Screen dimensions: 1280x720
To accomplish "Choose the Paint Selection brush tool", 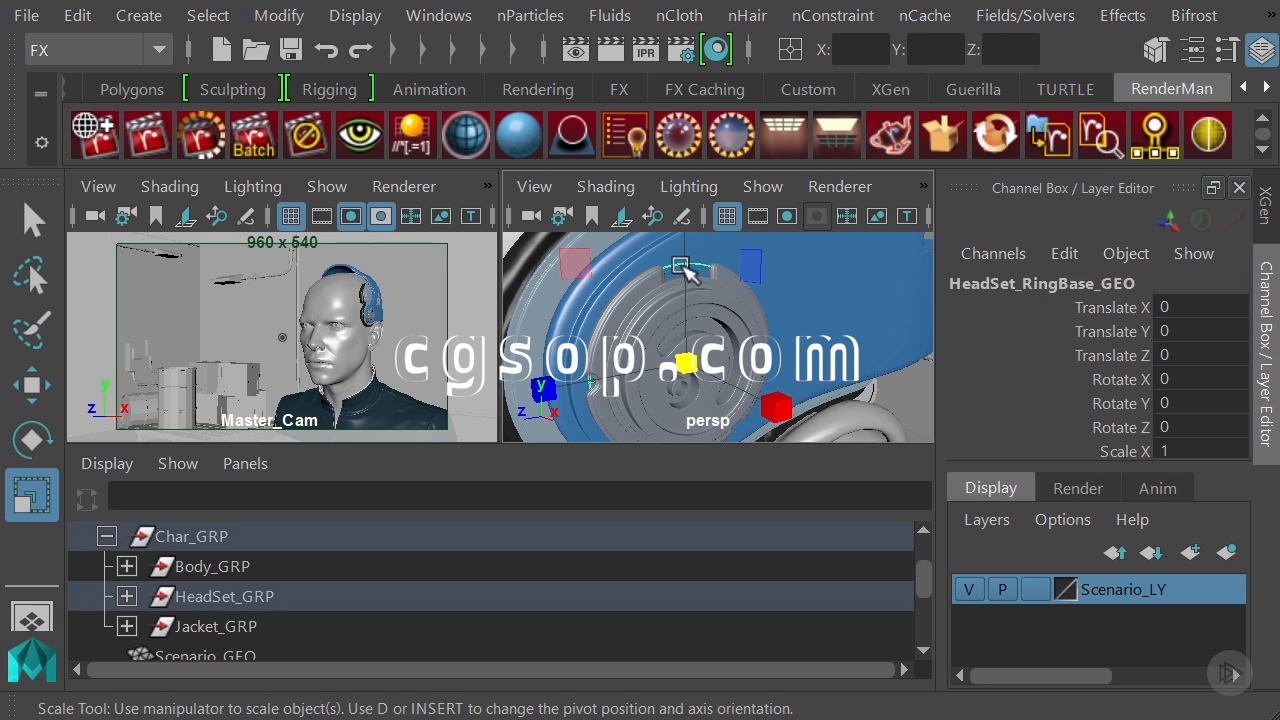I will [32, 330].
